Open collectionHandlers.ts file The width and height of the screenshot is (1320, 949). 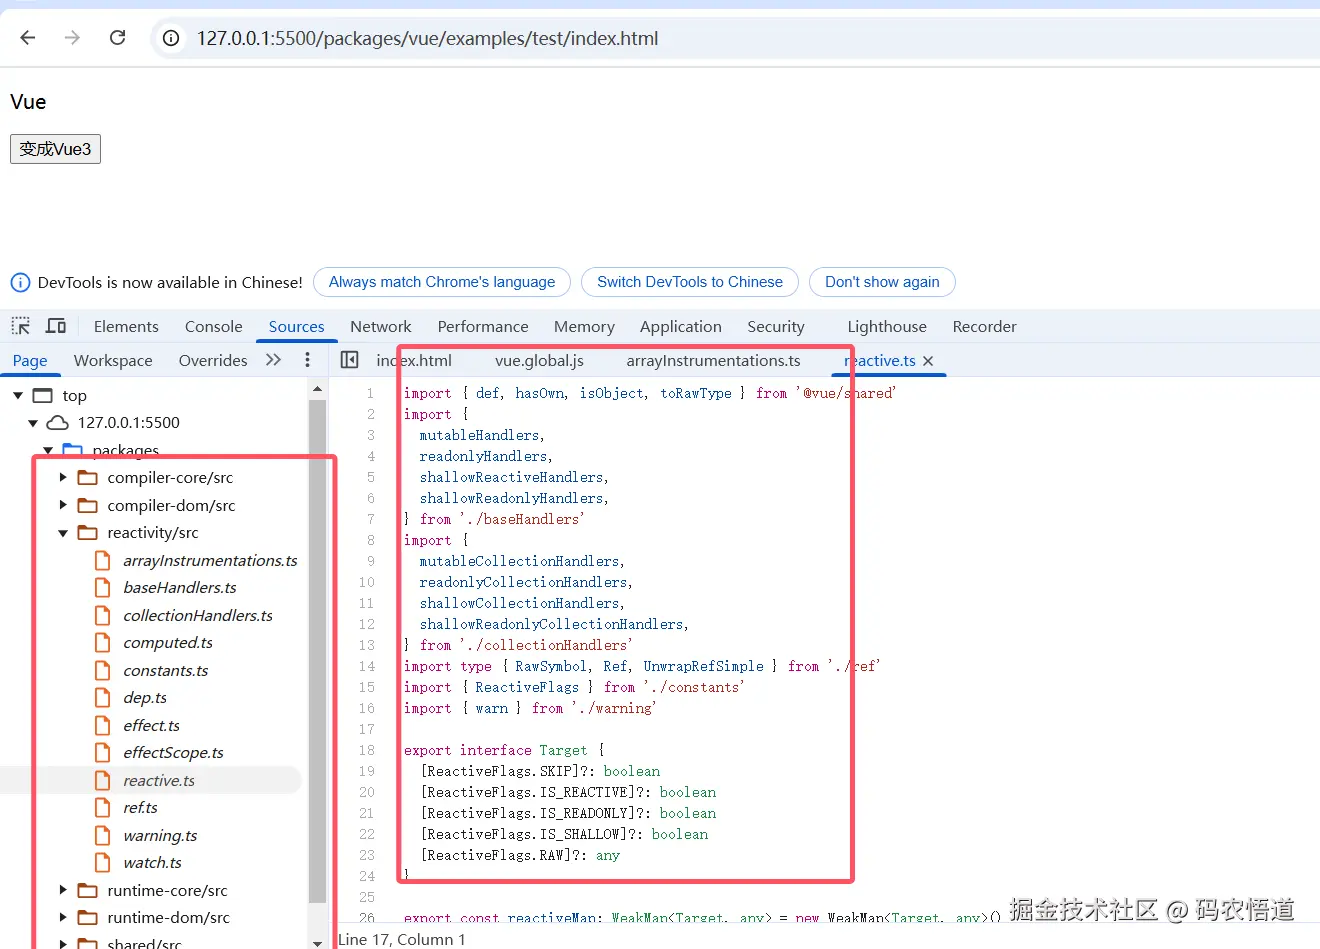tap(198, 615)
